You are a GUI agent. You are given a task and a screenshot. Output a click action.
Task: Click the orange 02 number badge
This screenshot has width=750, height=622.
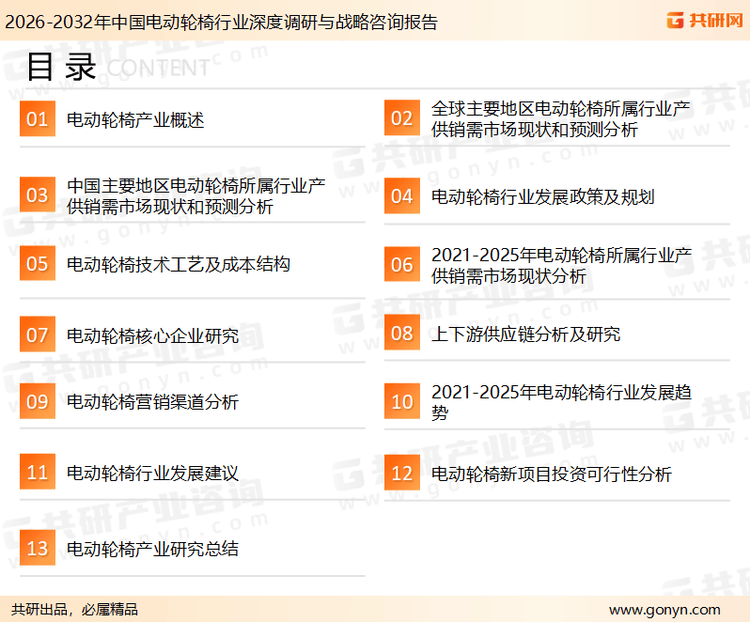pyautogui.click(x=401, y=119)
